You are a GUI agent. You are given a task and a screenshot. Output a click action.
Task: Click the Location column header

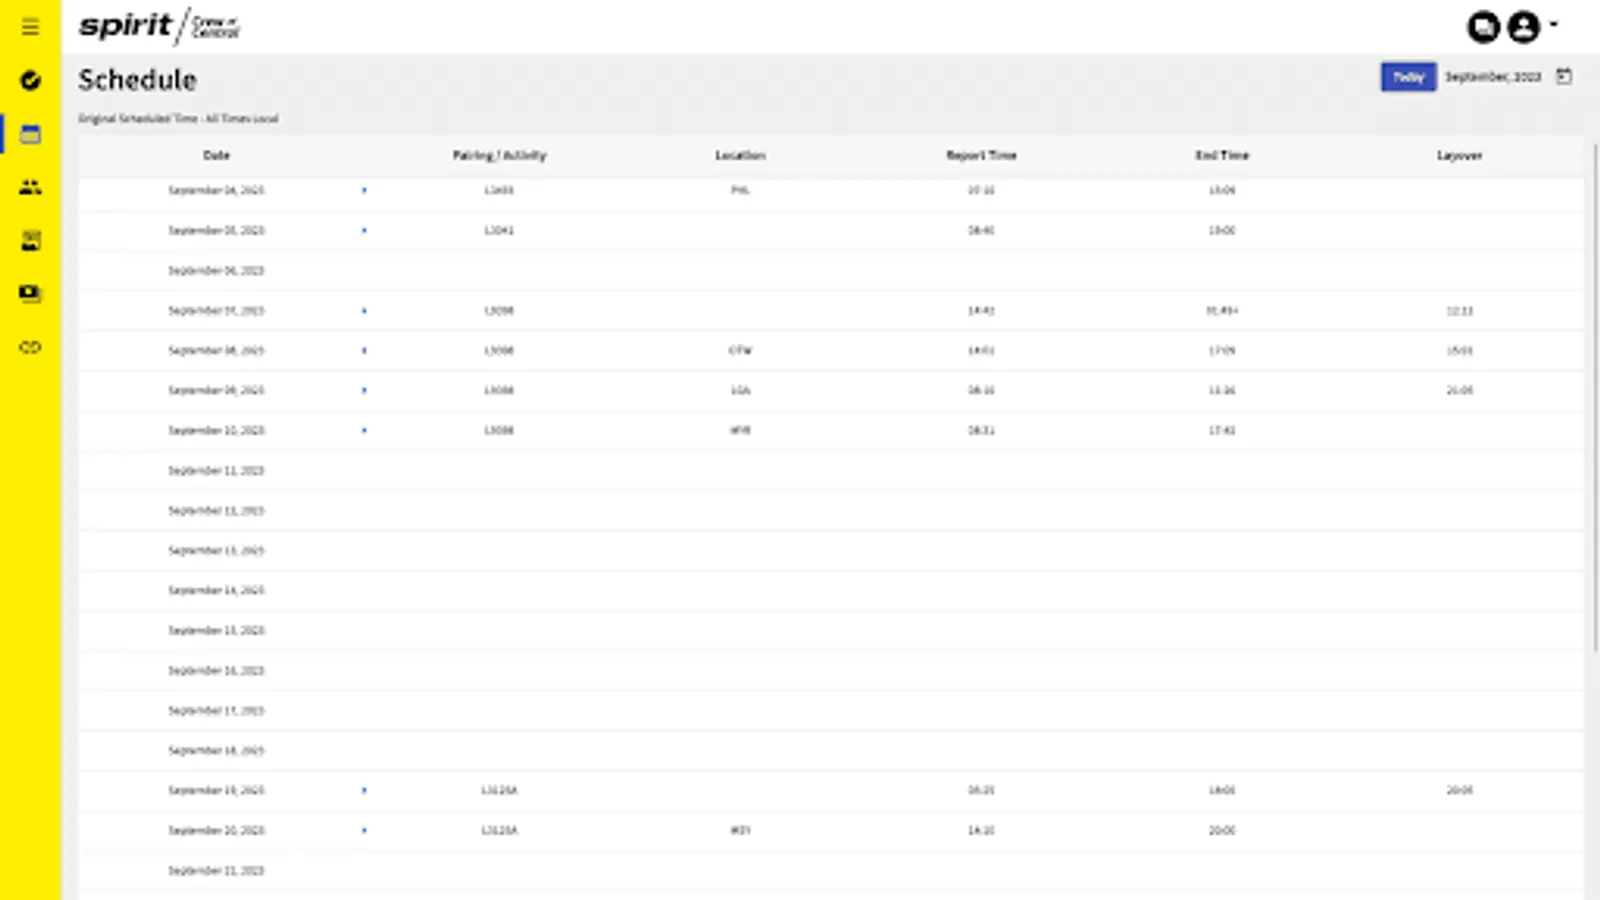(x=740, y=155)
